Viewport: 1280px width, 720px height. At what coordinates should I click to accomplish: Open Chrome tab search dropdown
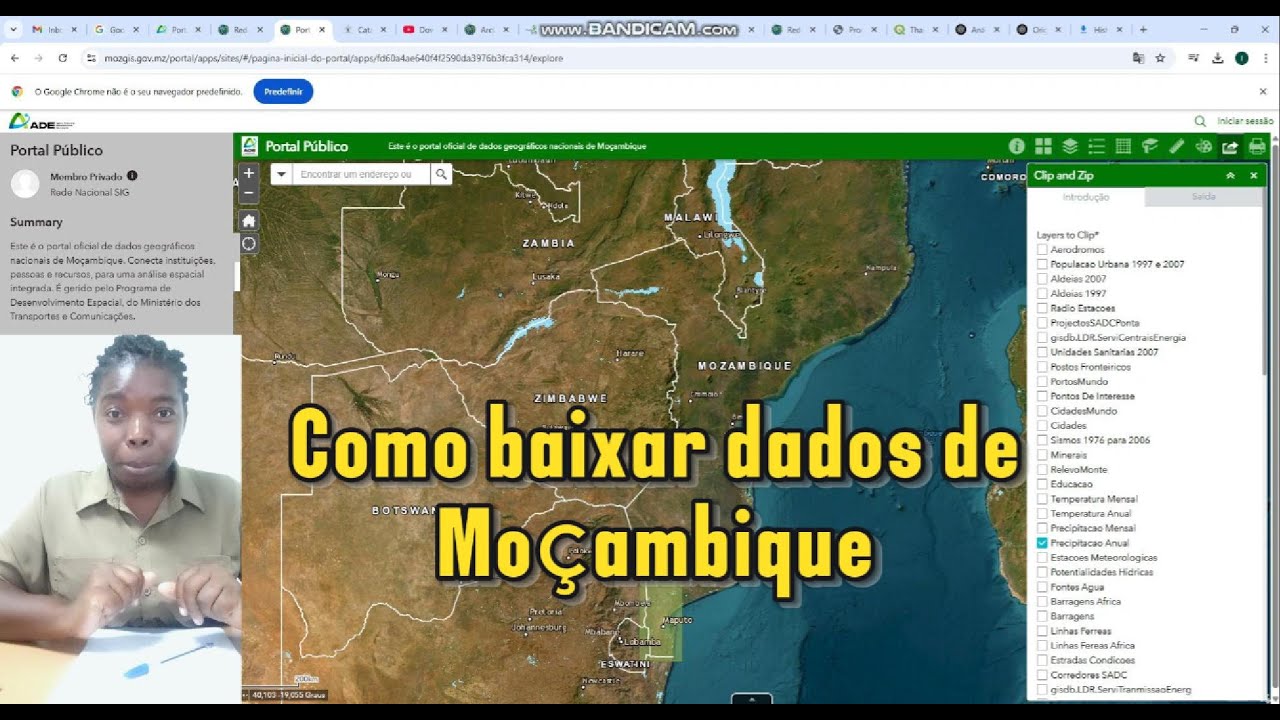[13, 30]
